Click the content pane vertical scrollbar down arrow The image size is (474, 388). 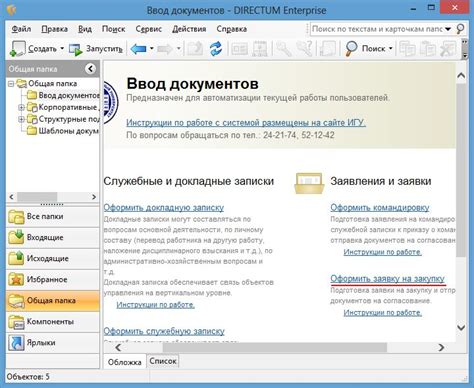(x=461, y=328)
